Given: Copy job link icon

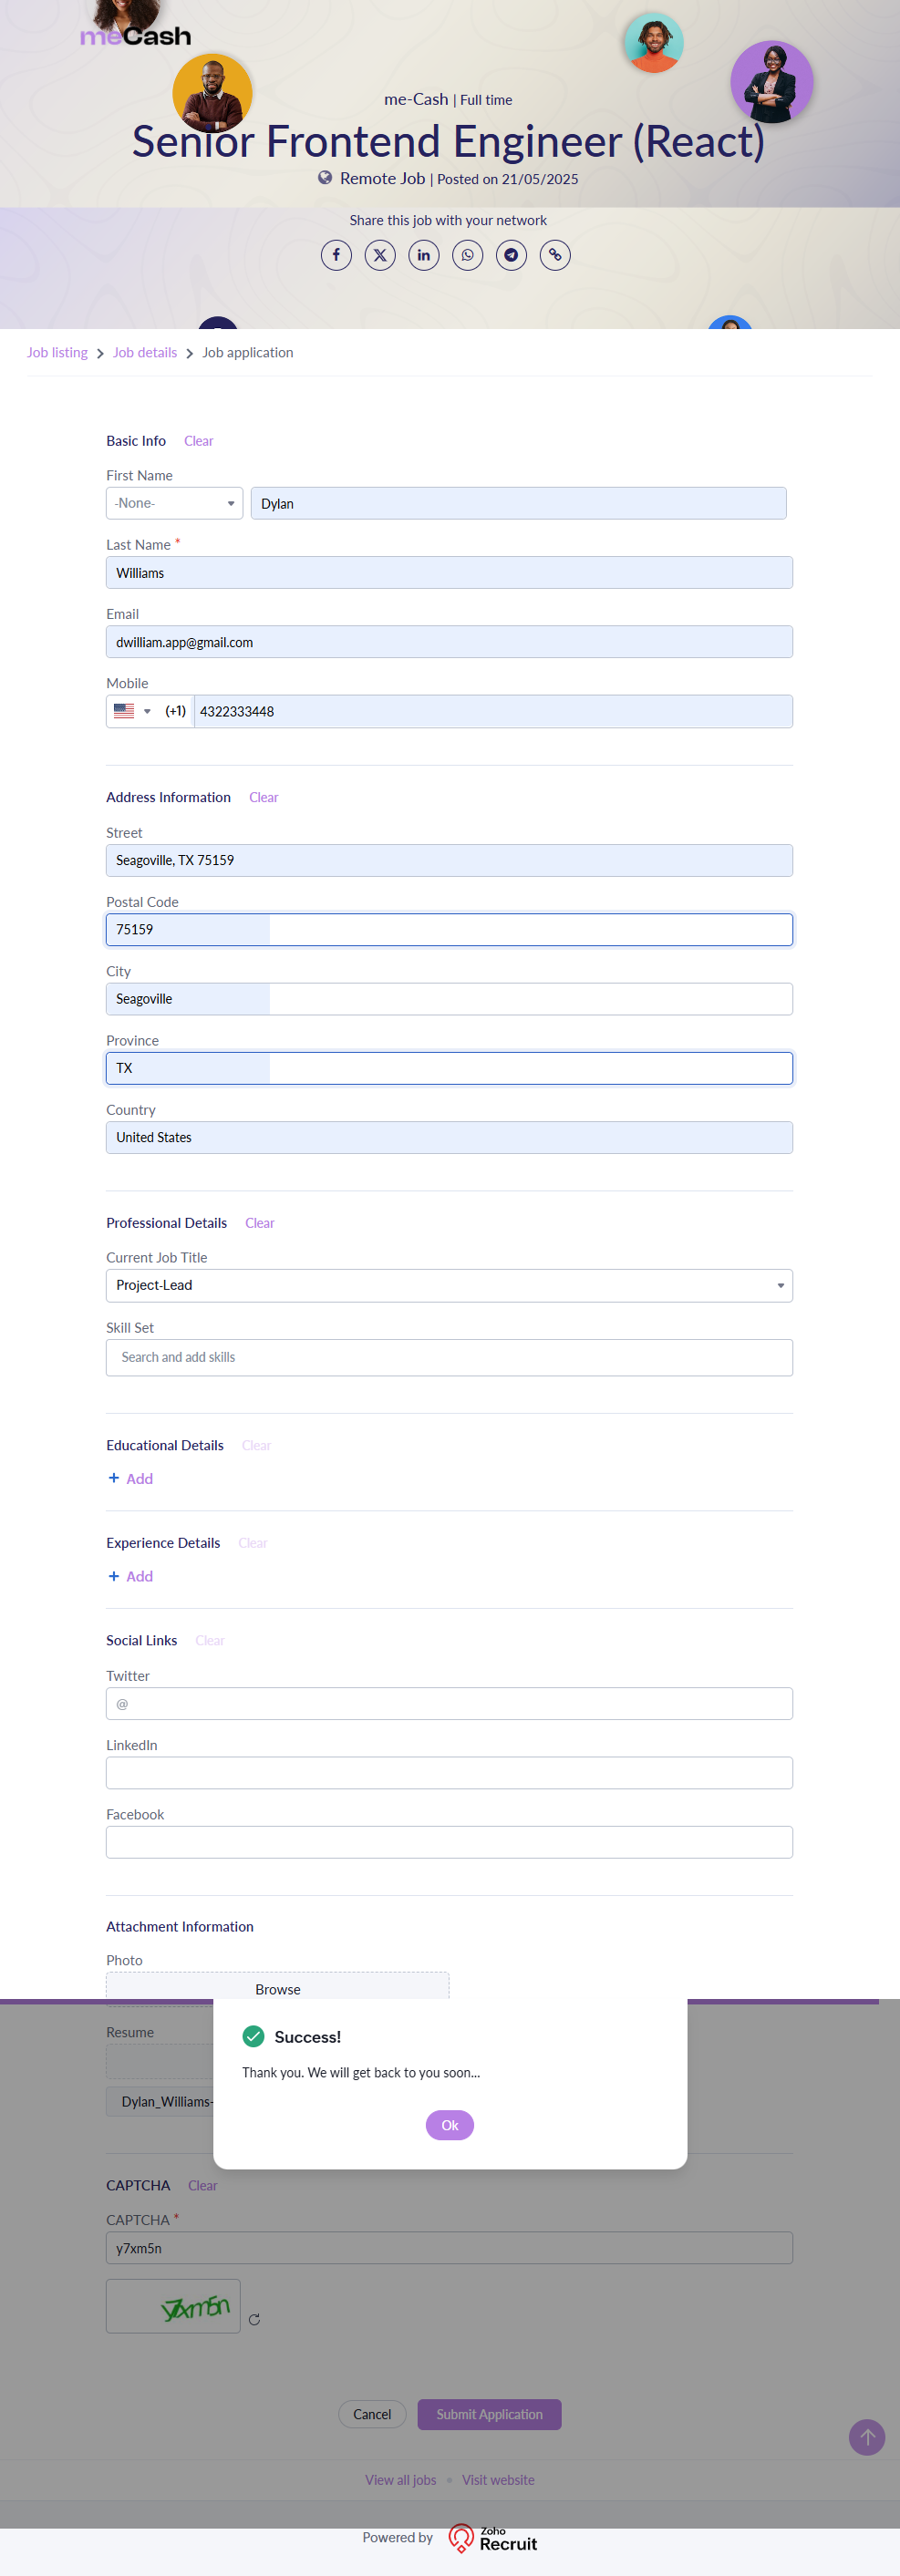Looking at the screenshot, I should pos(555,255).
